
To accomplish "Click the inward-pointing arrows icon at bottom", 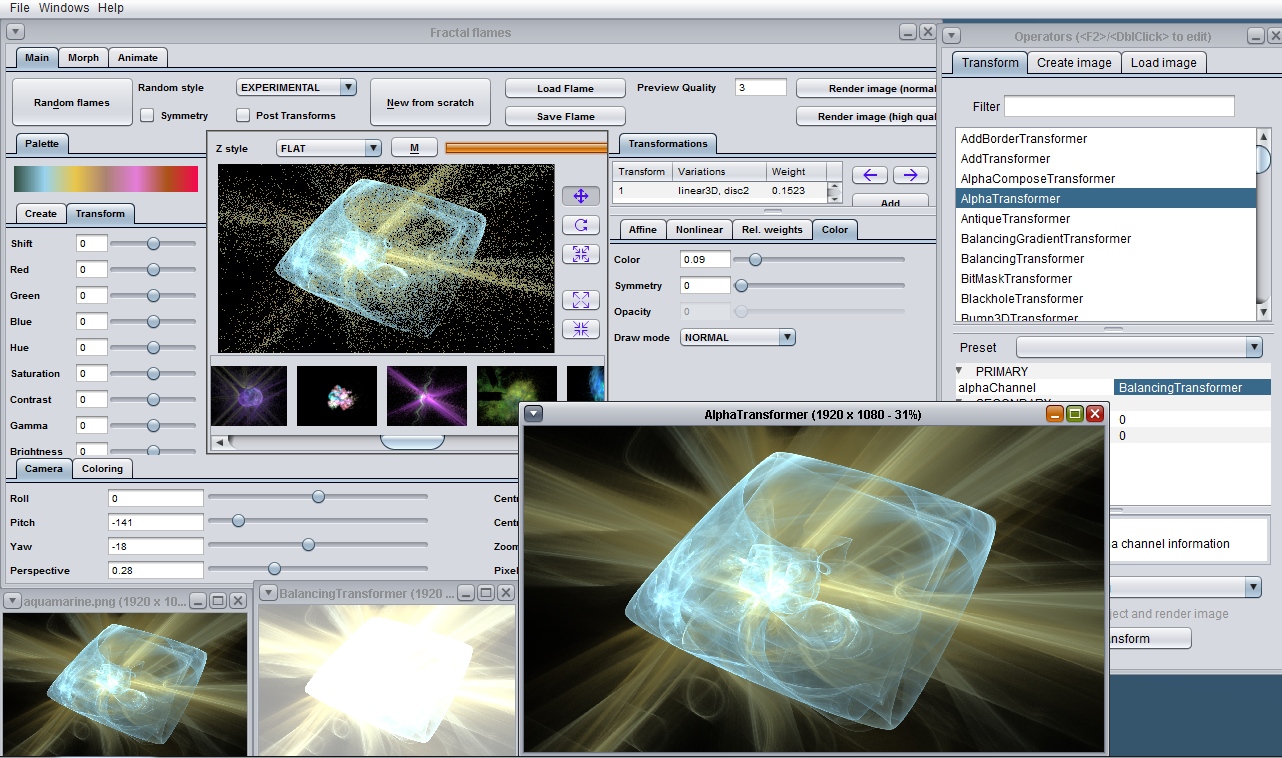I will (581, 328).
